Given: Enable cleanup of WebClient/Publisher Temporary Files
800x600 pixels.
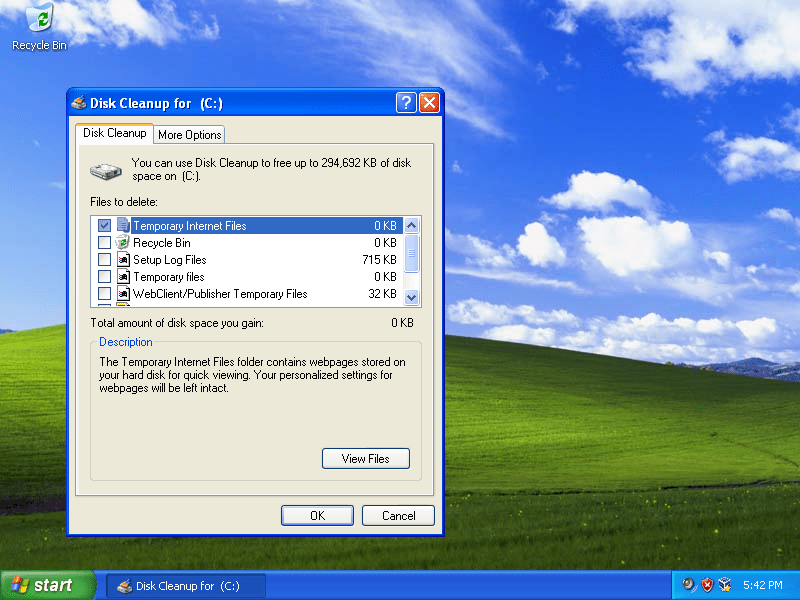Looking at the screenshot, I should click(104, 293).
